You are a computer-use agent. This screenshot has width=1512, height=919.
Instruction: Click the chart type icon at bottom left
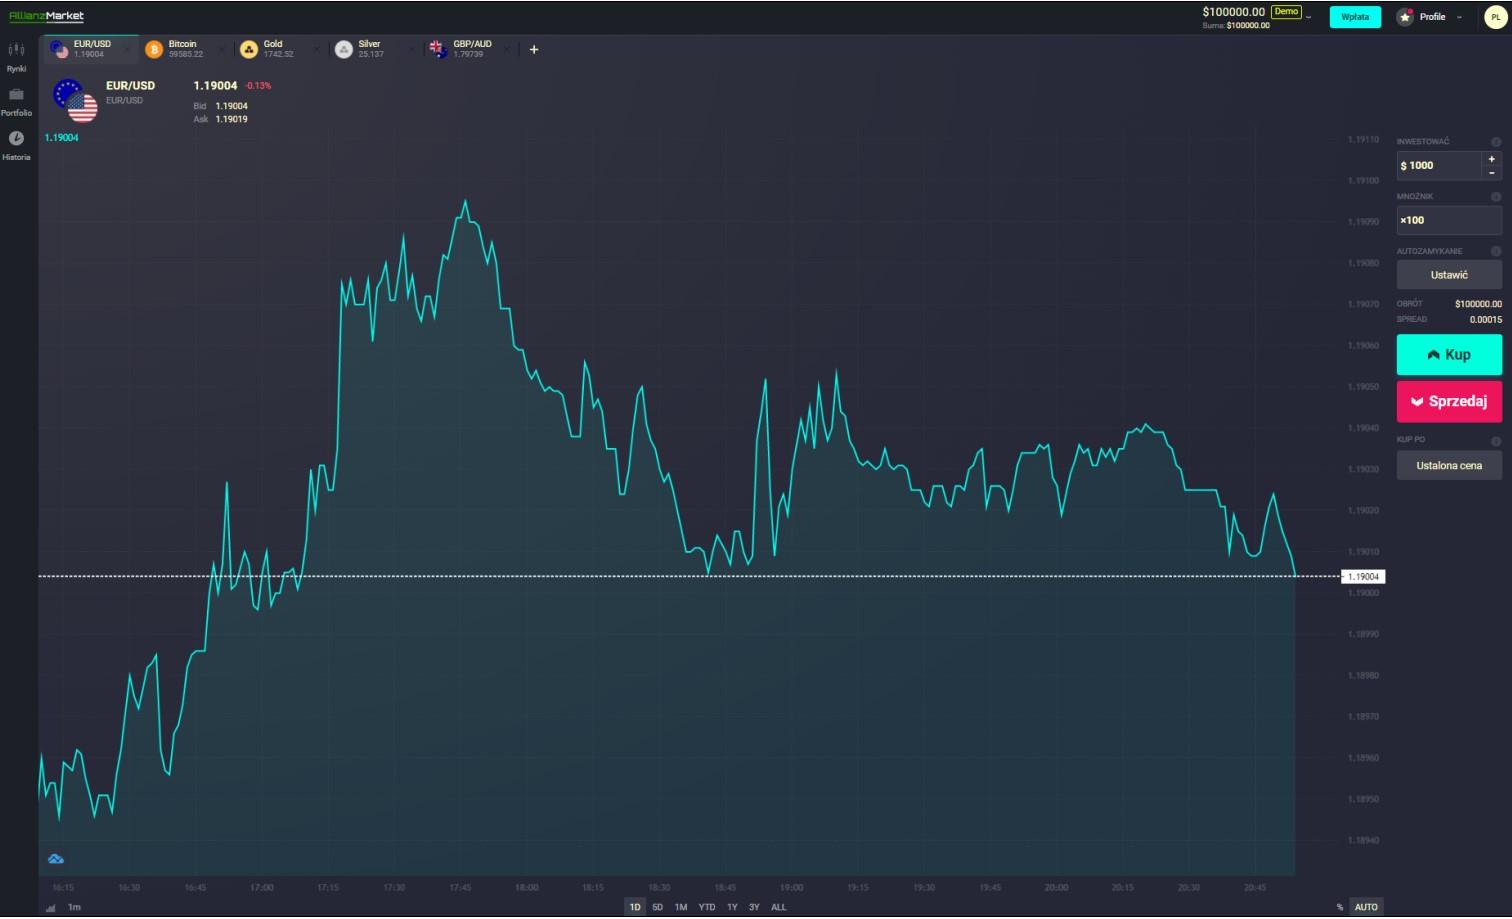[x=50, y=907]
